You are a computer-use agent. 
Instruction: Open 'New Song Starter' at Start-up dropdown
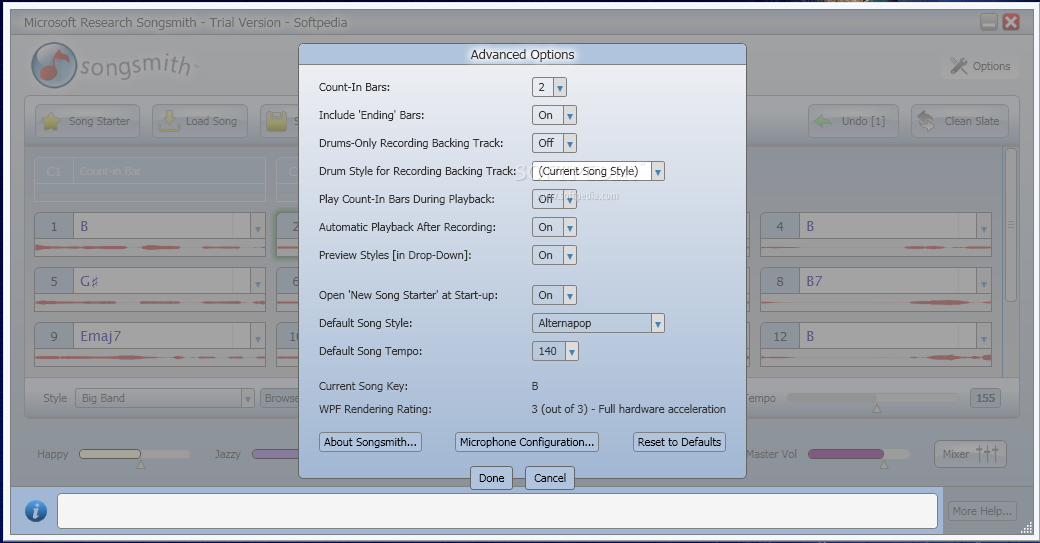tap(570, 295)
